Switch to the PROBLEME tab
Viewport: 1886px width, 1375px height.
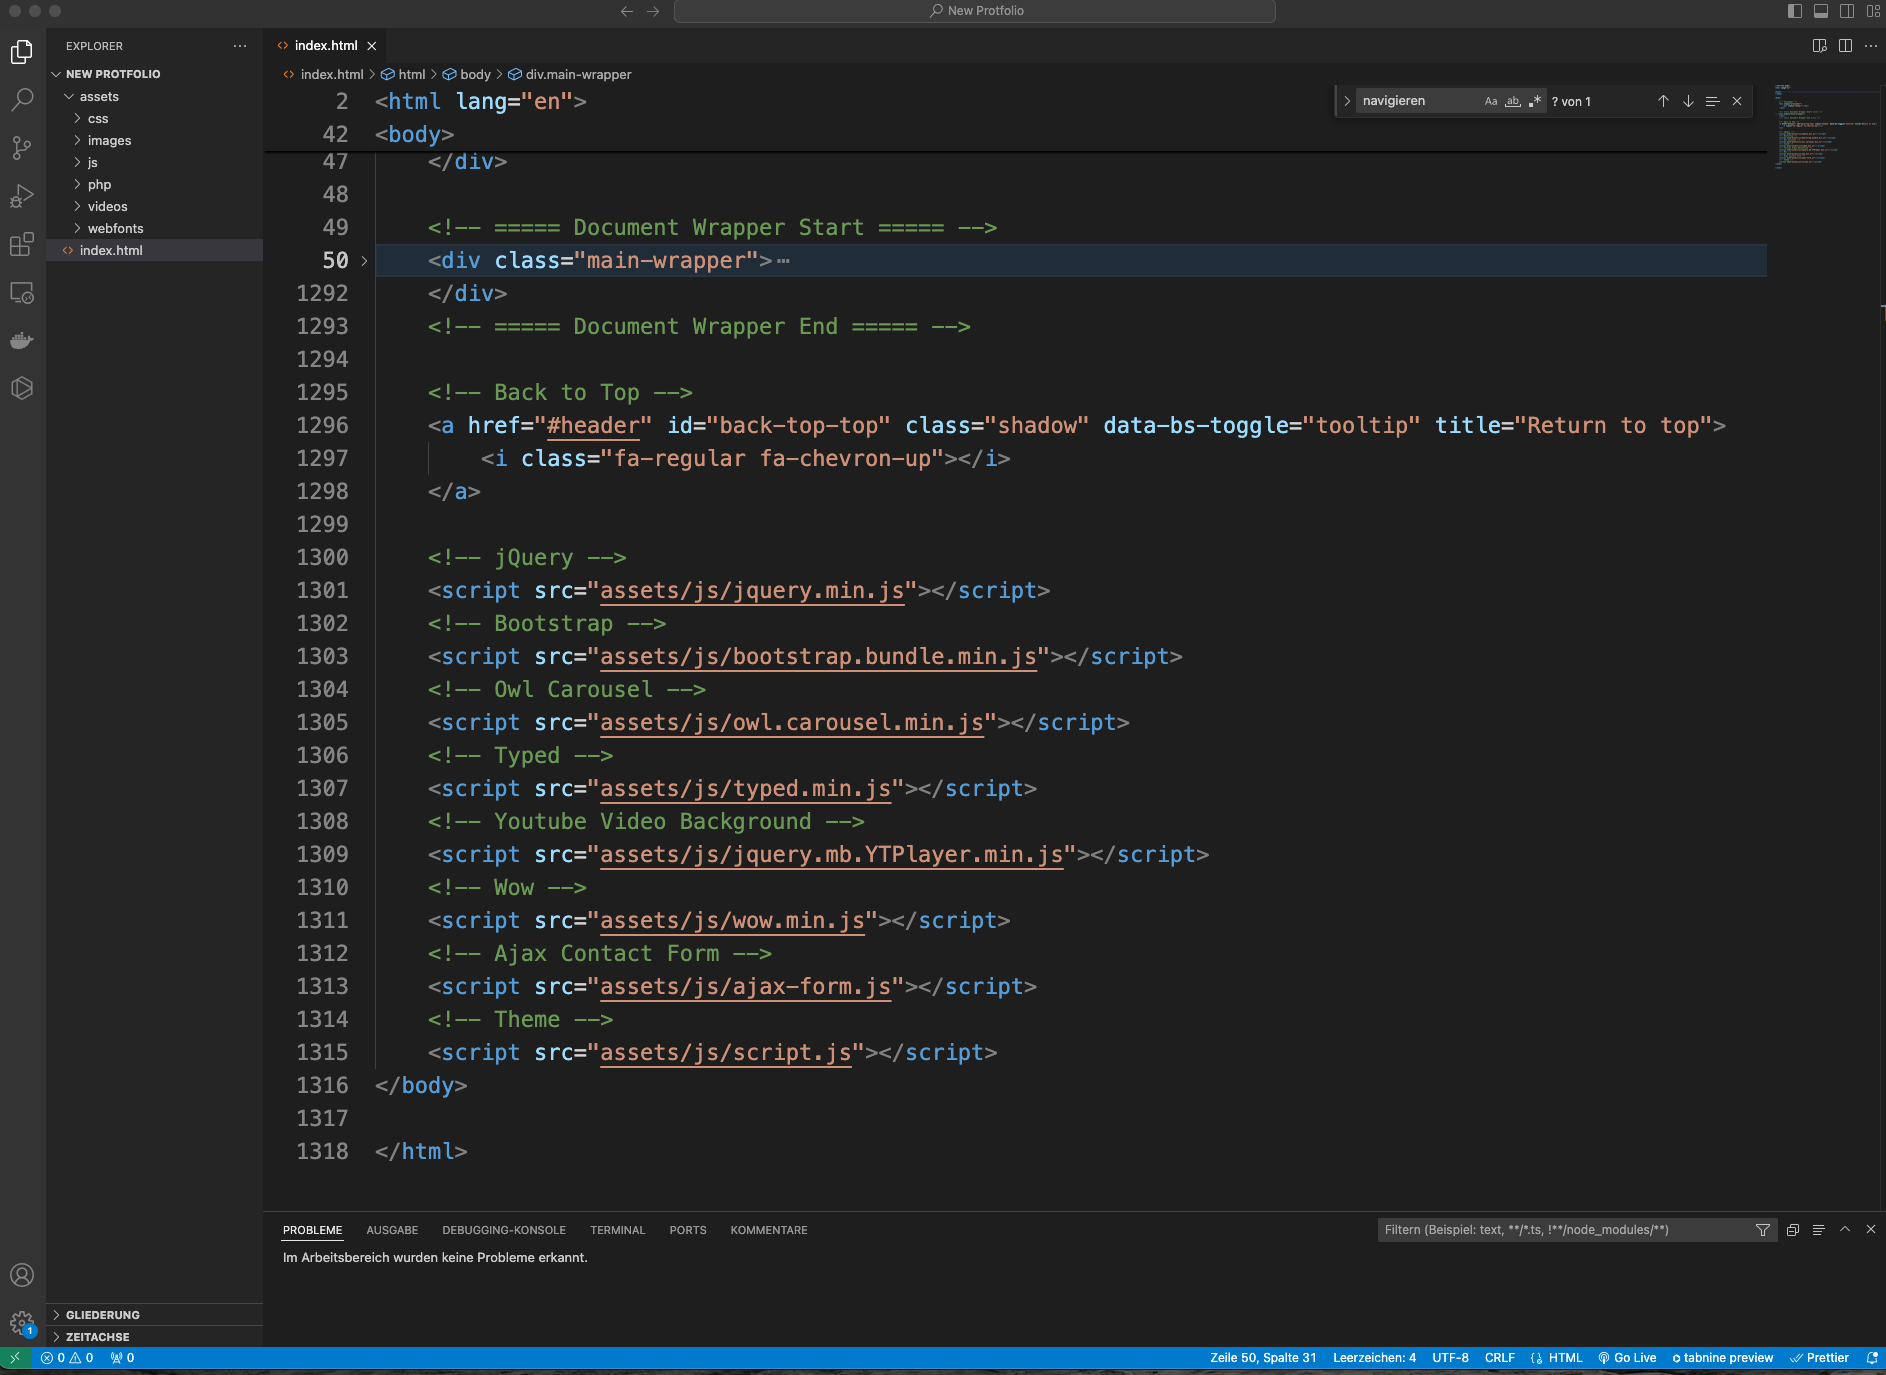coord(312,1230)
